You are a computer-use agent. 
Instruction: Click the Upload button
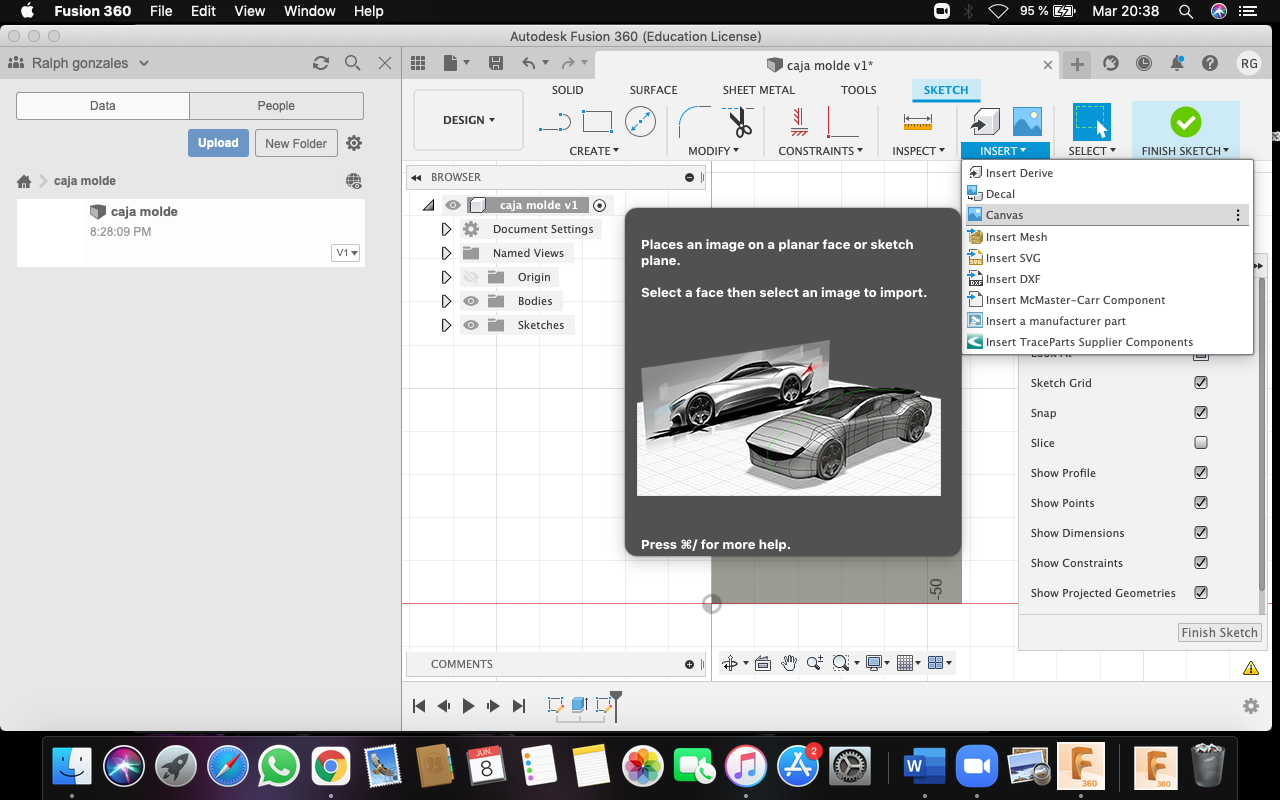[x=218, y=143]
